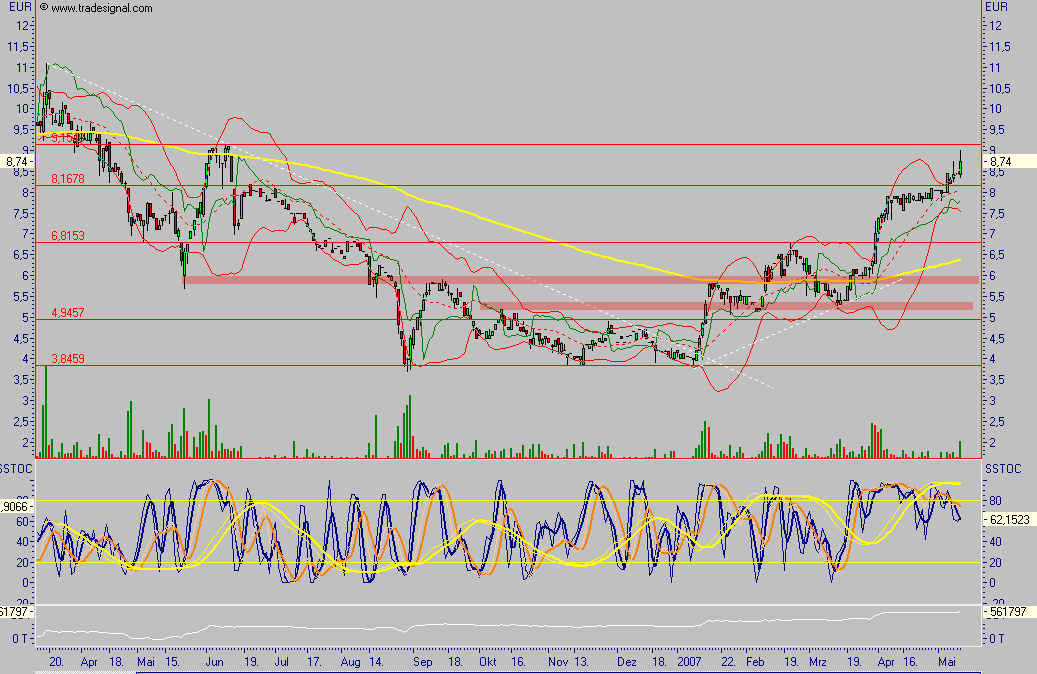Click the copyright symbol beside tradesignal
Screen dimensions: 1037x674
pyautogui.click(x=43, y=8)
